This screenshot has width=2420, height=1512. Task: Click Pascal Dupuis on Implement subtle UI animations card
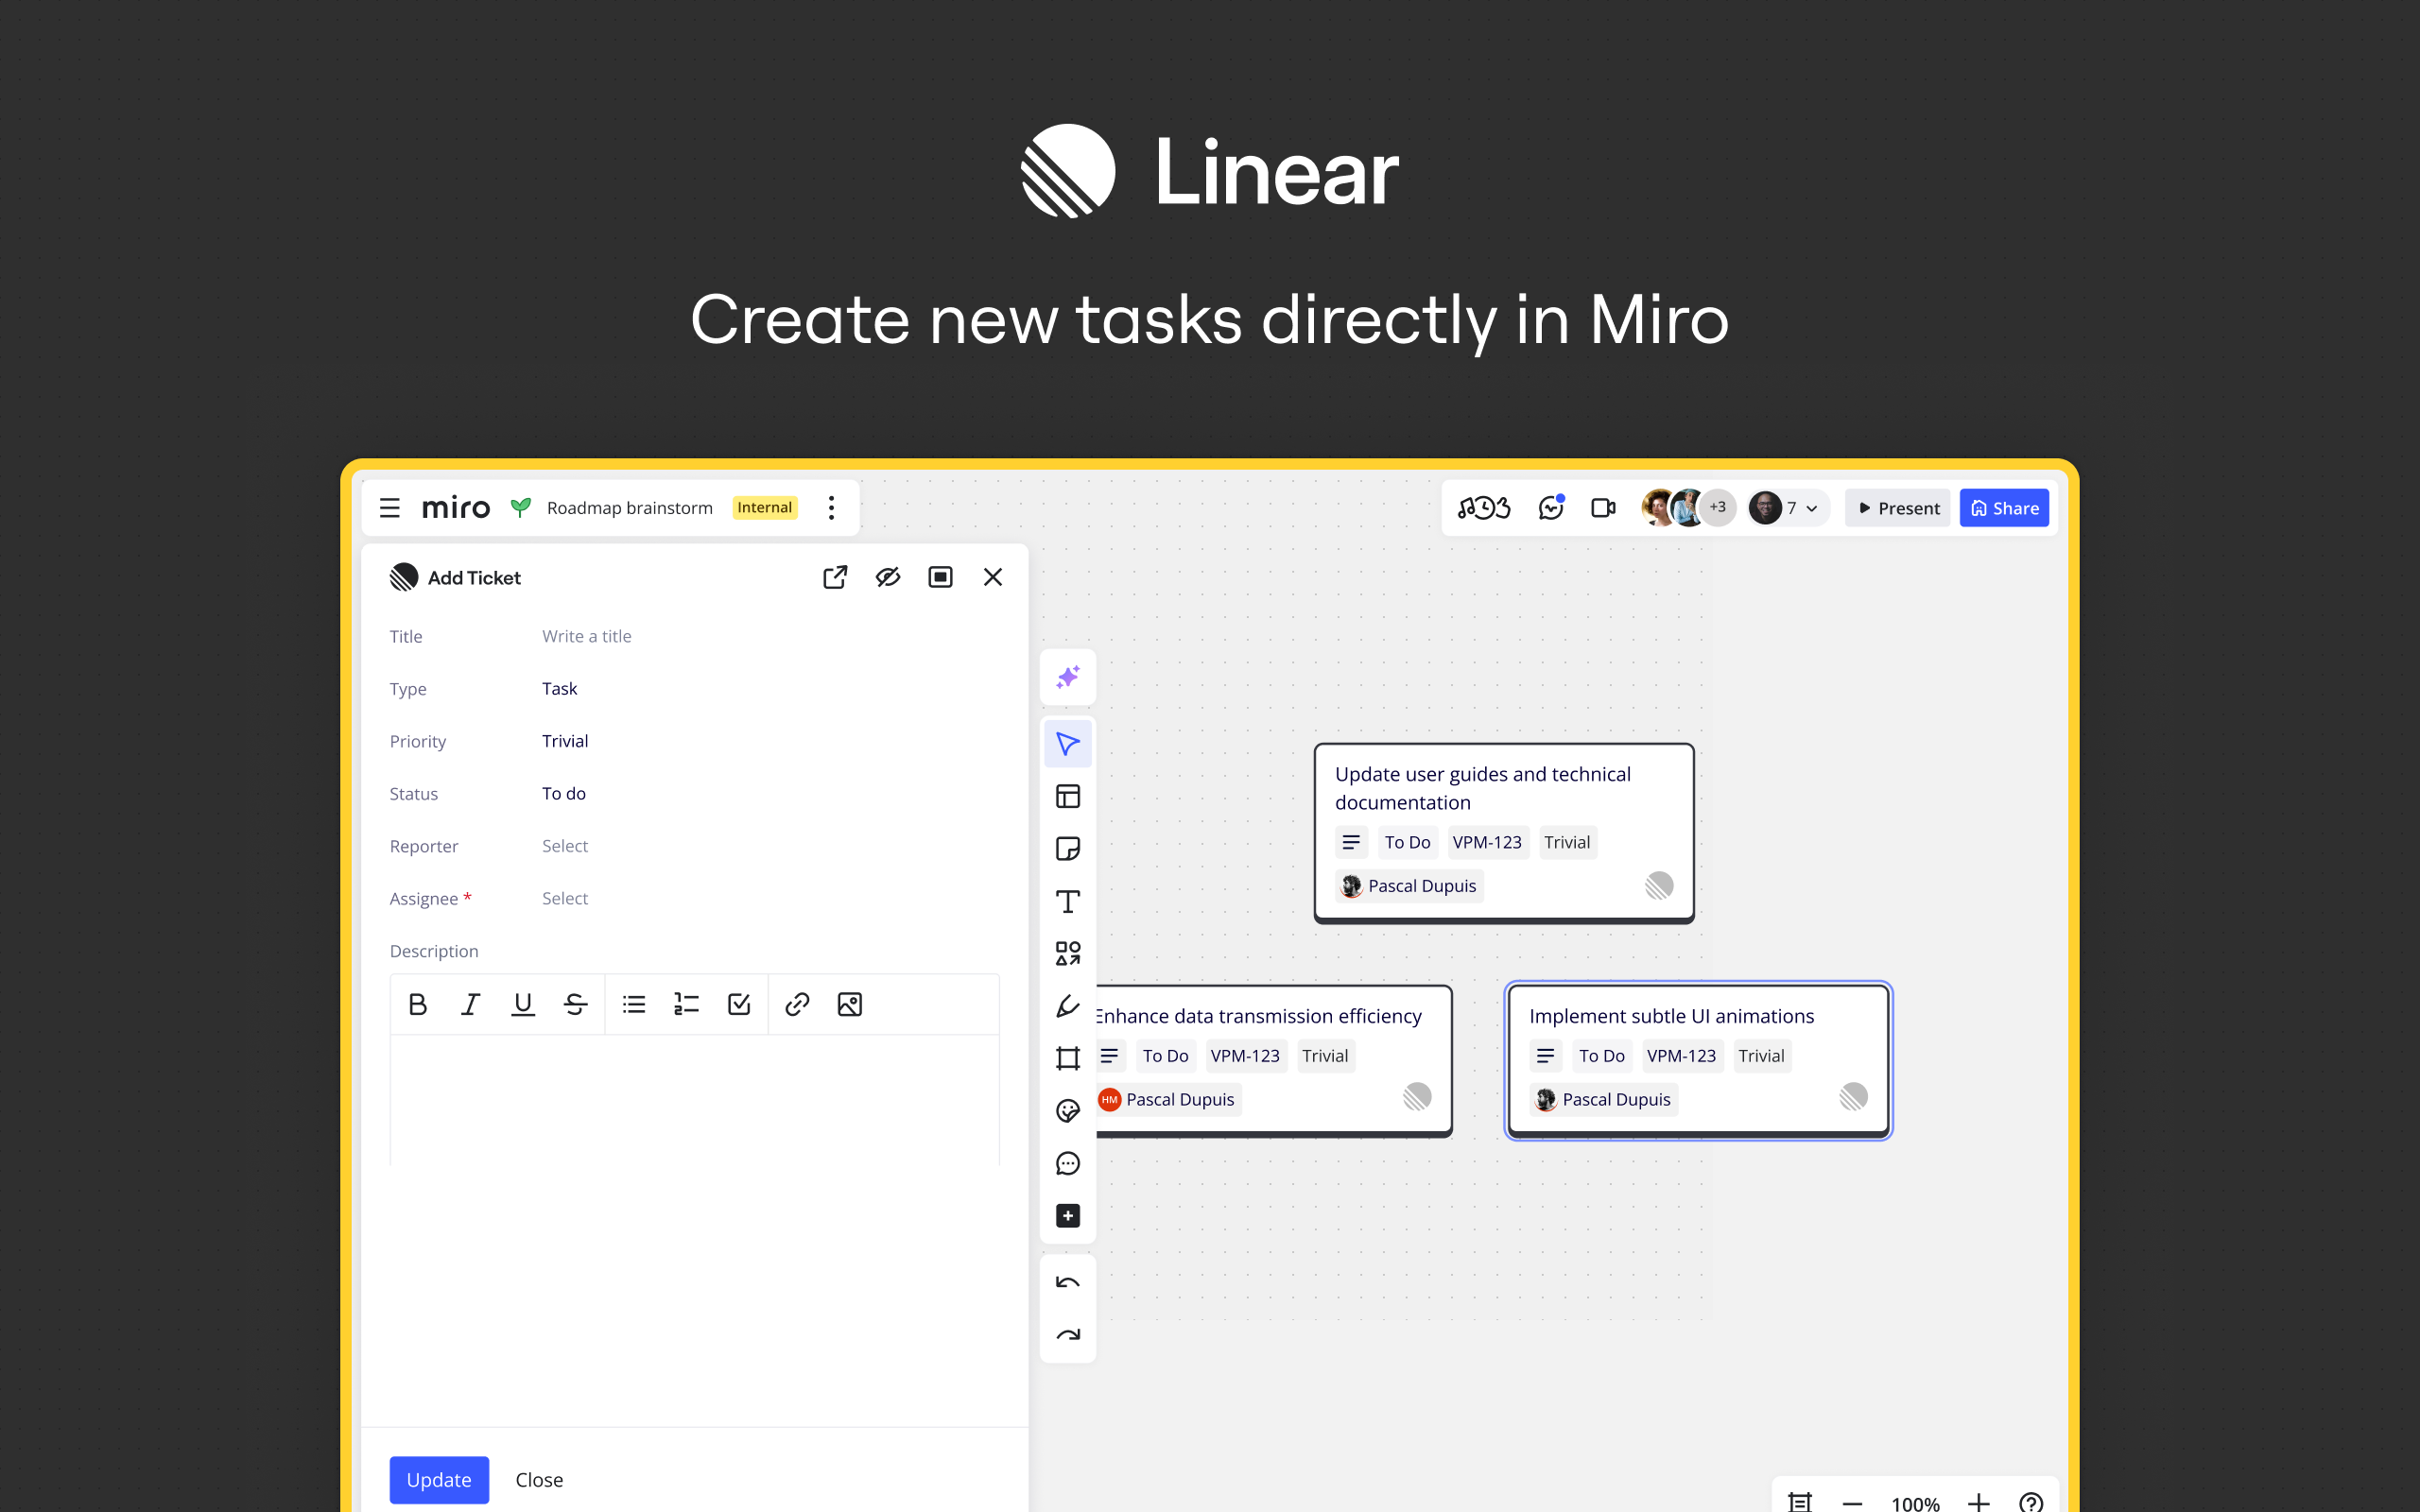click(x=1603, y=1099)
